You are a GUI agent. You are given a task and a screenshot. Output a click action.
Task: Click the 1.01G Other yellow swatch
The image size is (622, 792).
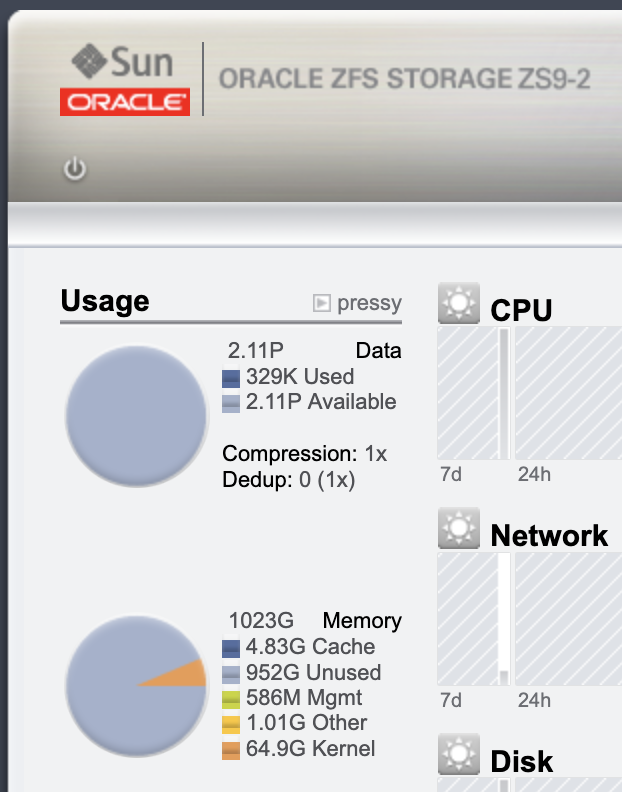[231, 724]
